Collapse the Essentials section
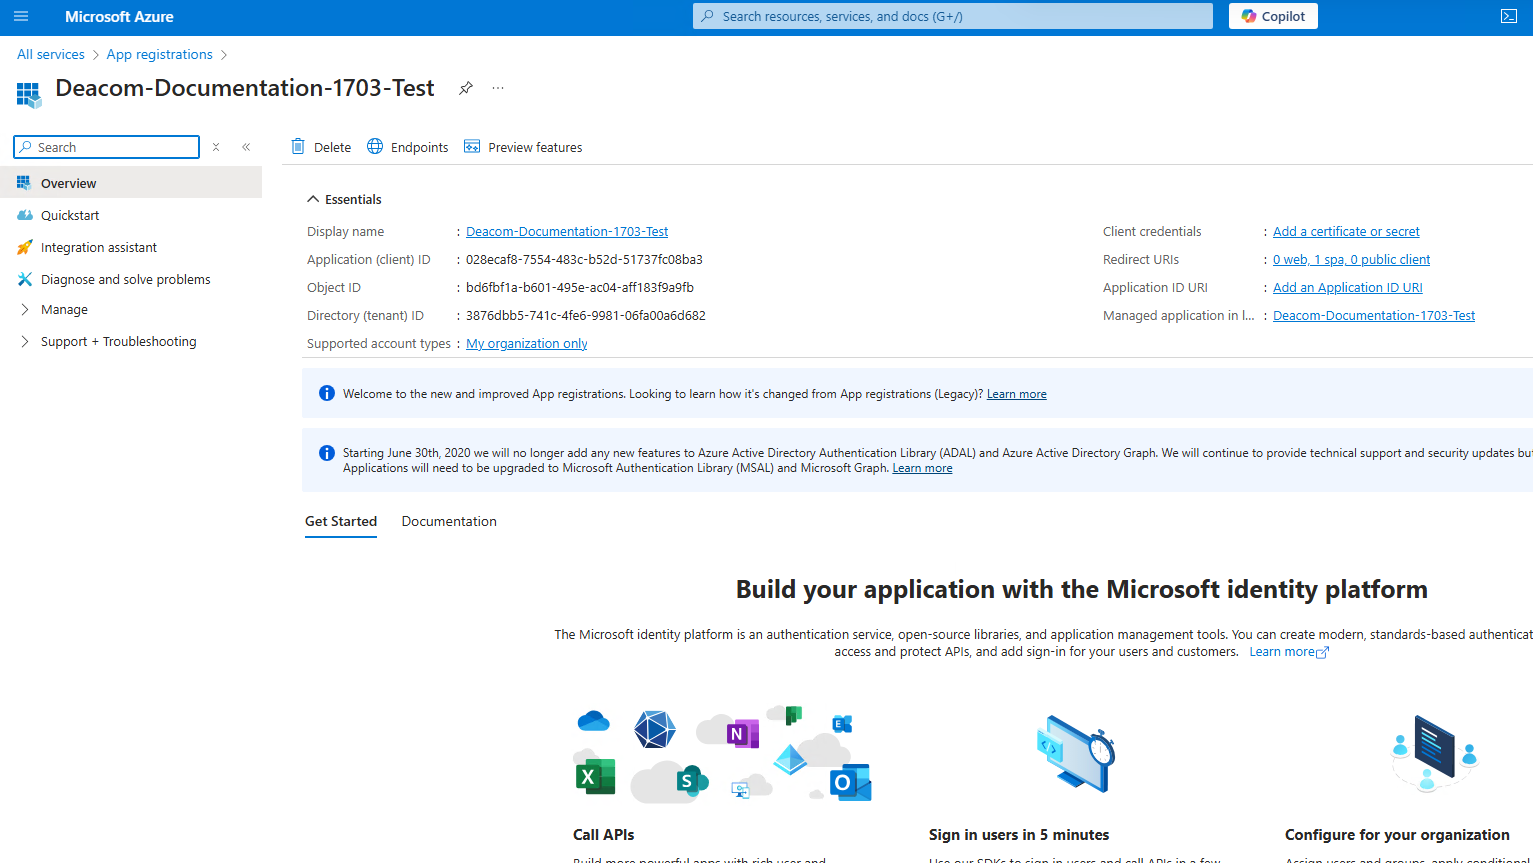 (x=344, y=199)
